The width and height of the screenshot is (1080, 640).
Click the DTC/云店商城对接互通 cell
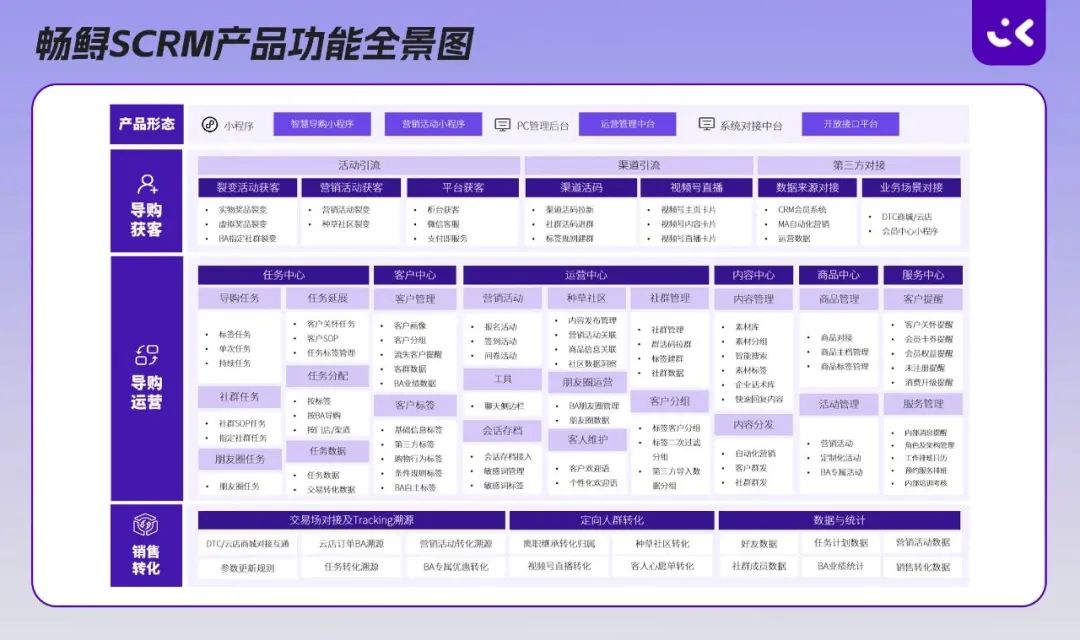[x=247, y=544]
